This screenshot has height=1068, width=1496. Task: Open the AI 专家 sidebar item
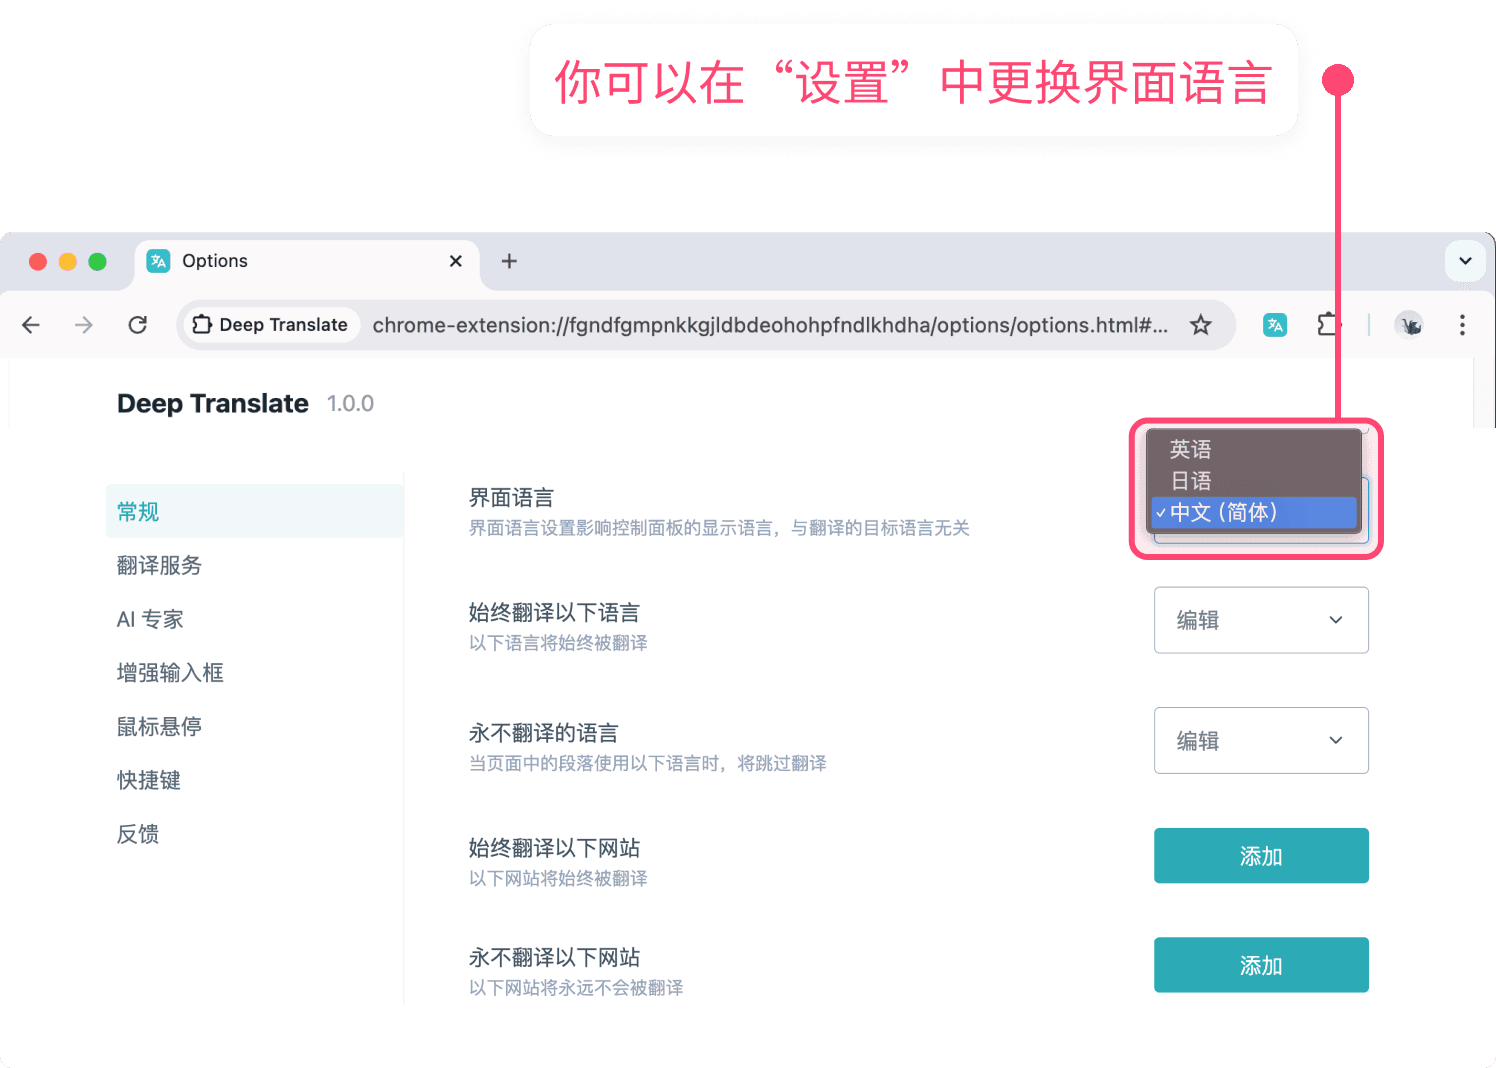pyautogui.click(x=150, y=620)
